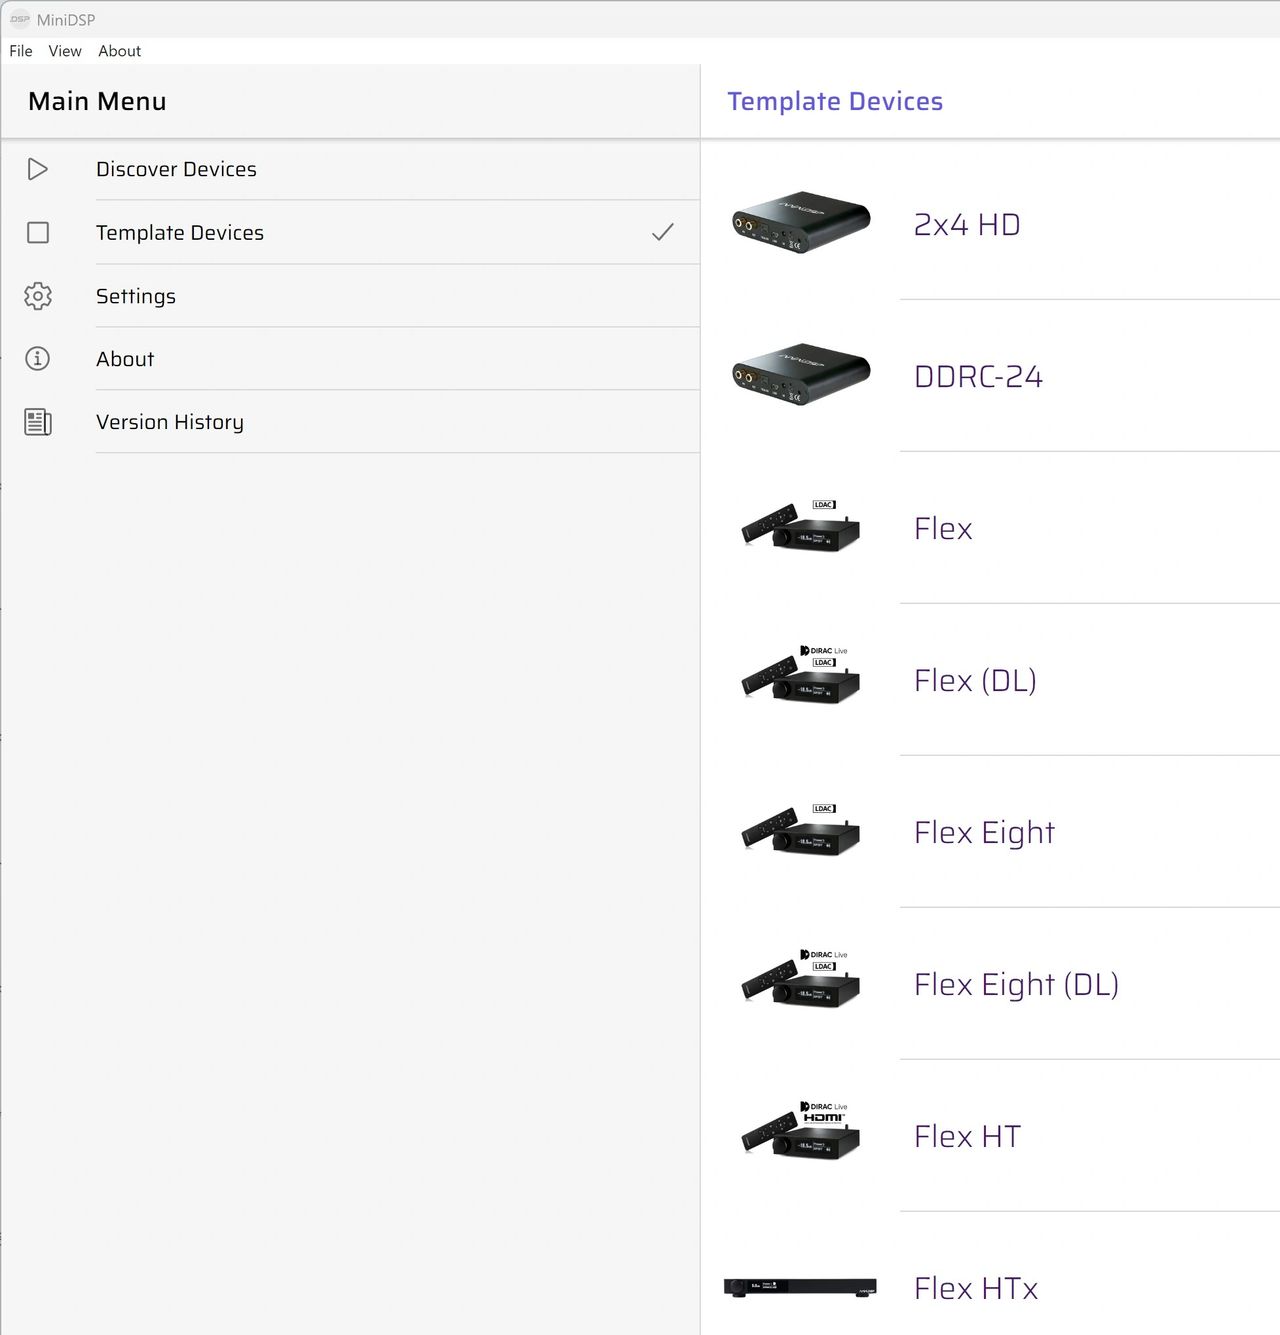This screenshot has width=1280, height=1335.
Task: Click the Discover Devices play icon
Action: pyautogui.click(x=38, y=169)
